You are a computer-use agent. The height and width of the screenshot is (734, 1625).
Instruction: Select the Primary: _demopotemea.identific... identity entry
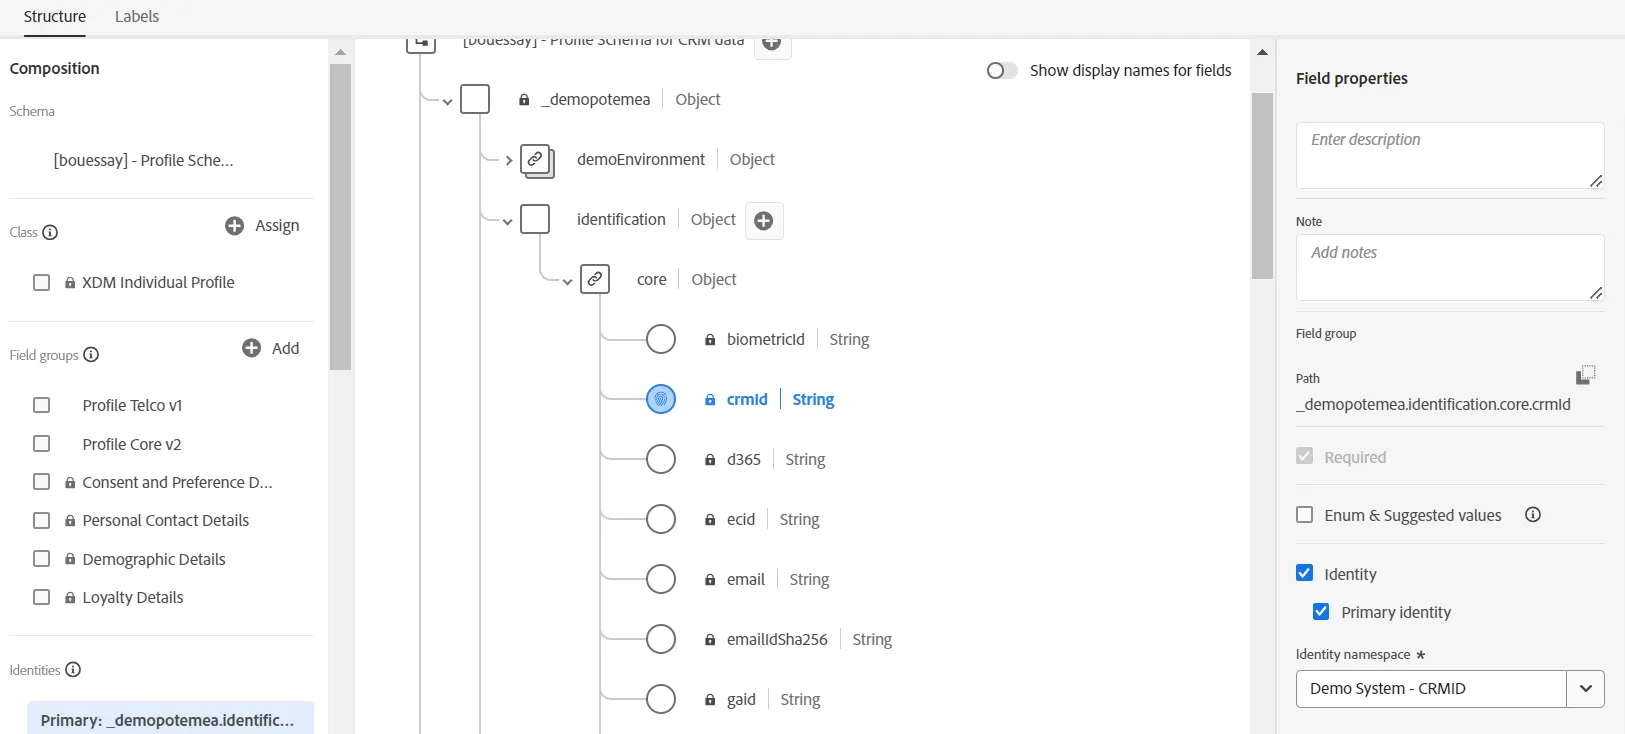point(170,718)
